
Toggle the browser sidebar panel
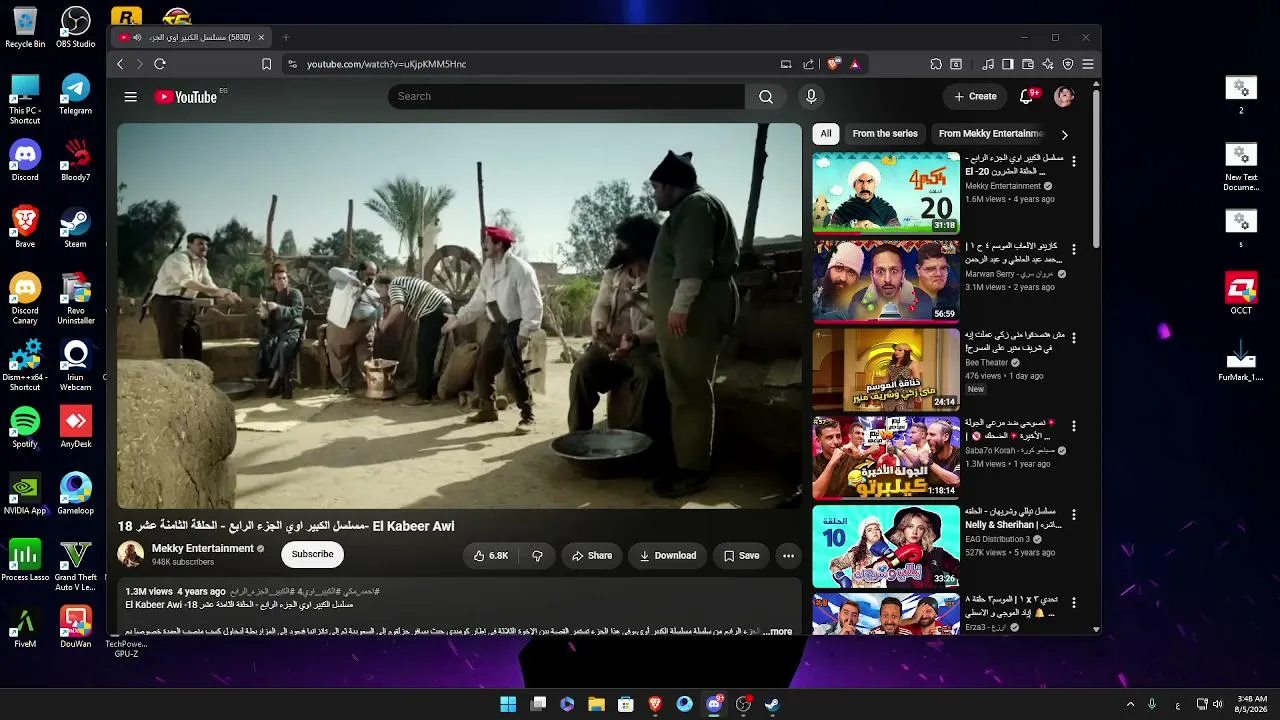(1008, 64)
